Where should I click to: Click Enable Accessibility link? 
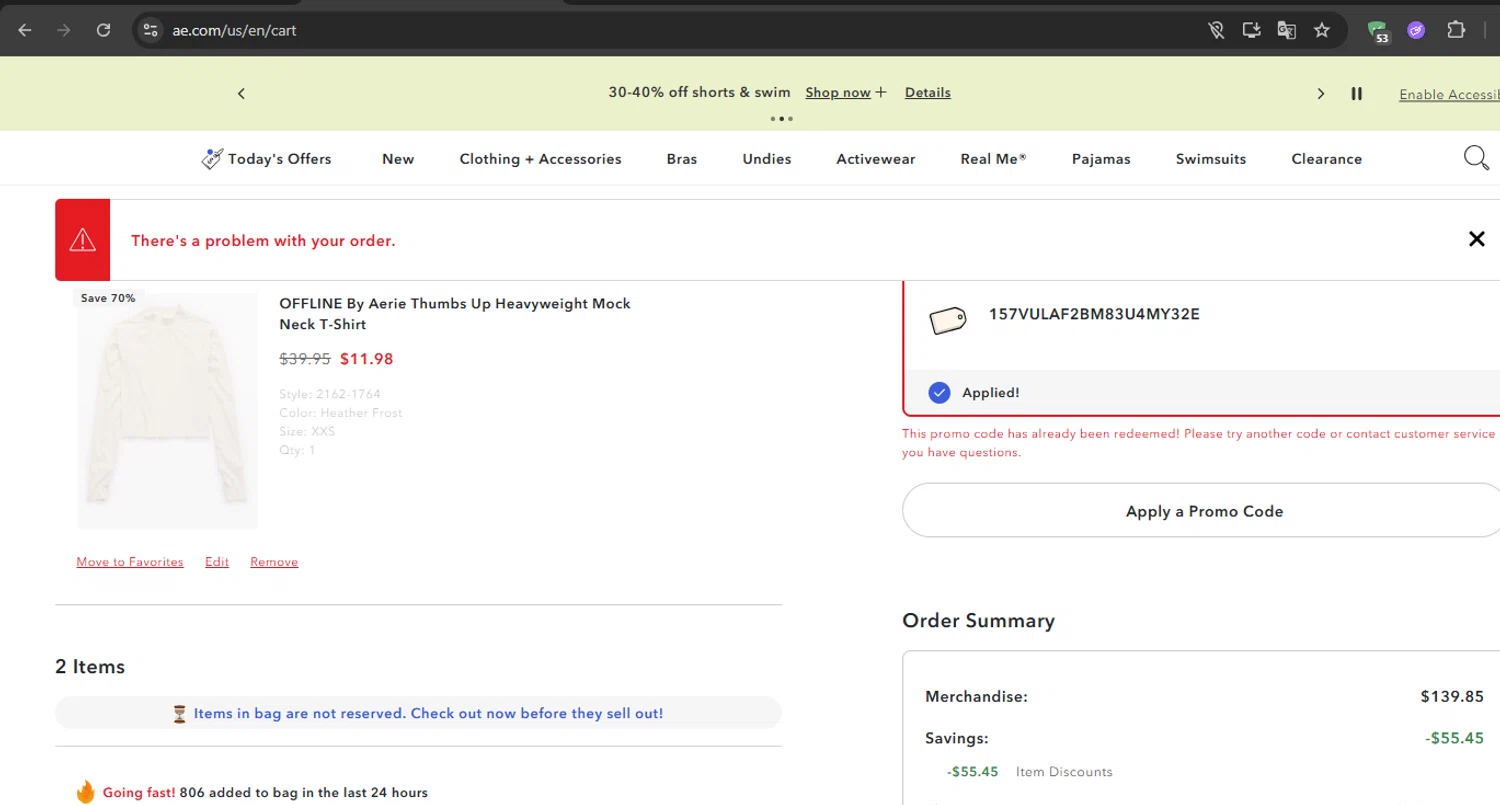(x=1449, y=94)
